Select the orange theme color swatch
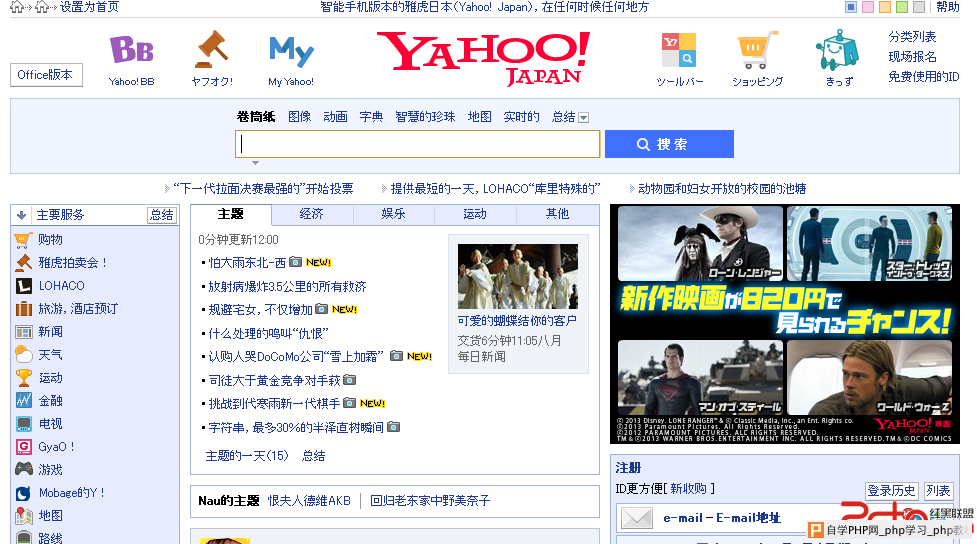Viewport: 977px width, 544px height. 885,7
